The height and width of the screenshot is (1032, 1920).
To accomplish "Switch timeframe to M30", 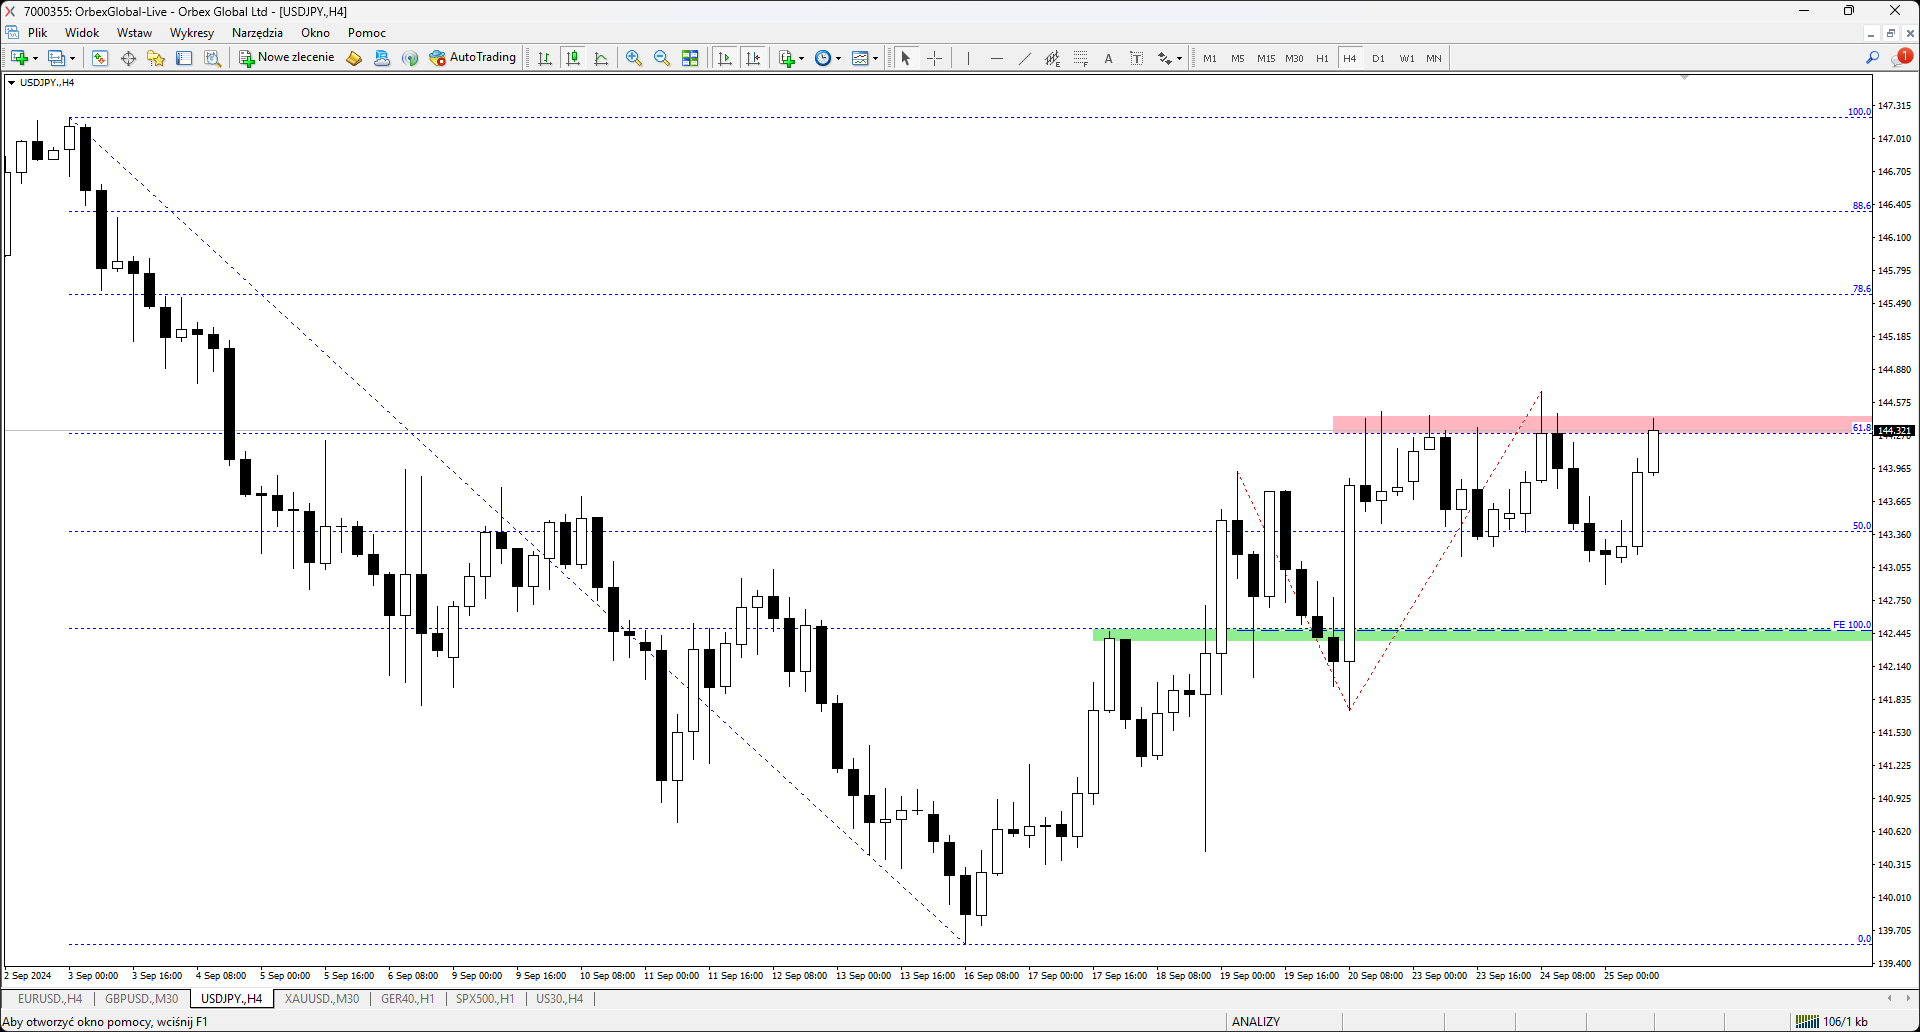I will coord(1294,58).
